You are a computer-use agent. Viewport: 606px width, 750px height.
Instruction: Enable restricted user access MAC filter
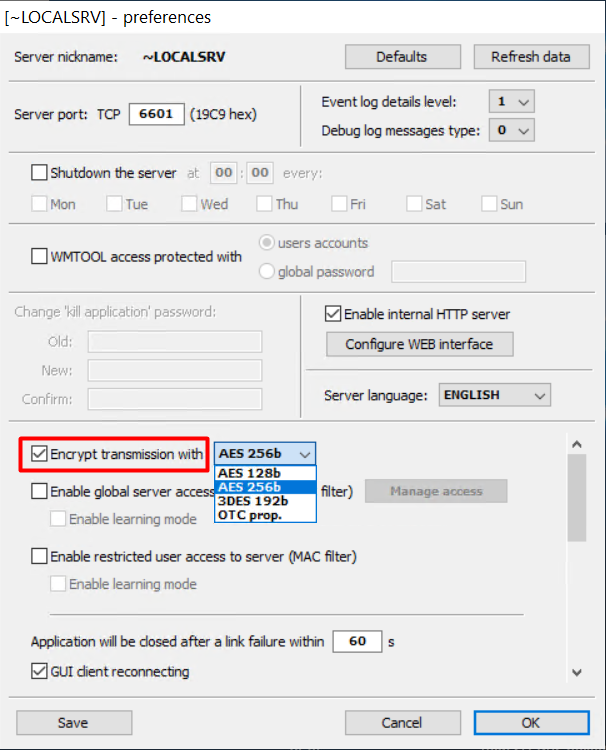click(x=40, y=556)
